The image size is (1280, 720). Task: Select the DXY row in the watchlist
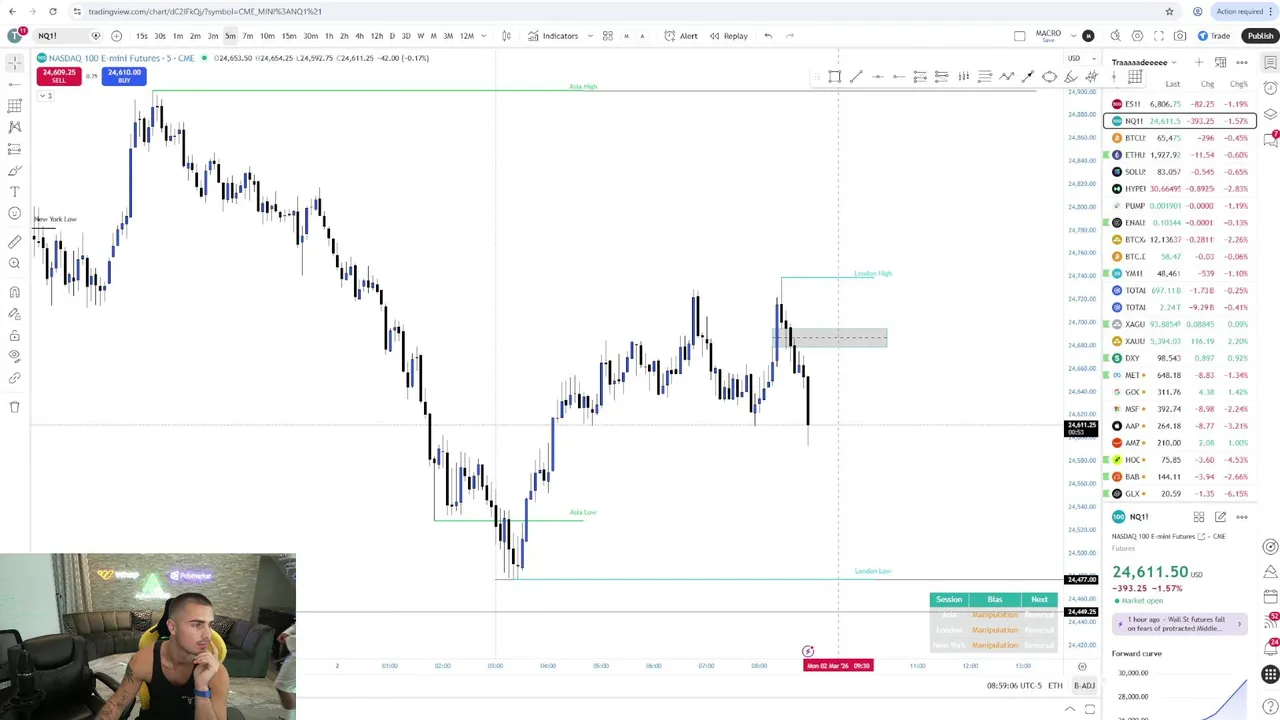(x=1180, y=358)
